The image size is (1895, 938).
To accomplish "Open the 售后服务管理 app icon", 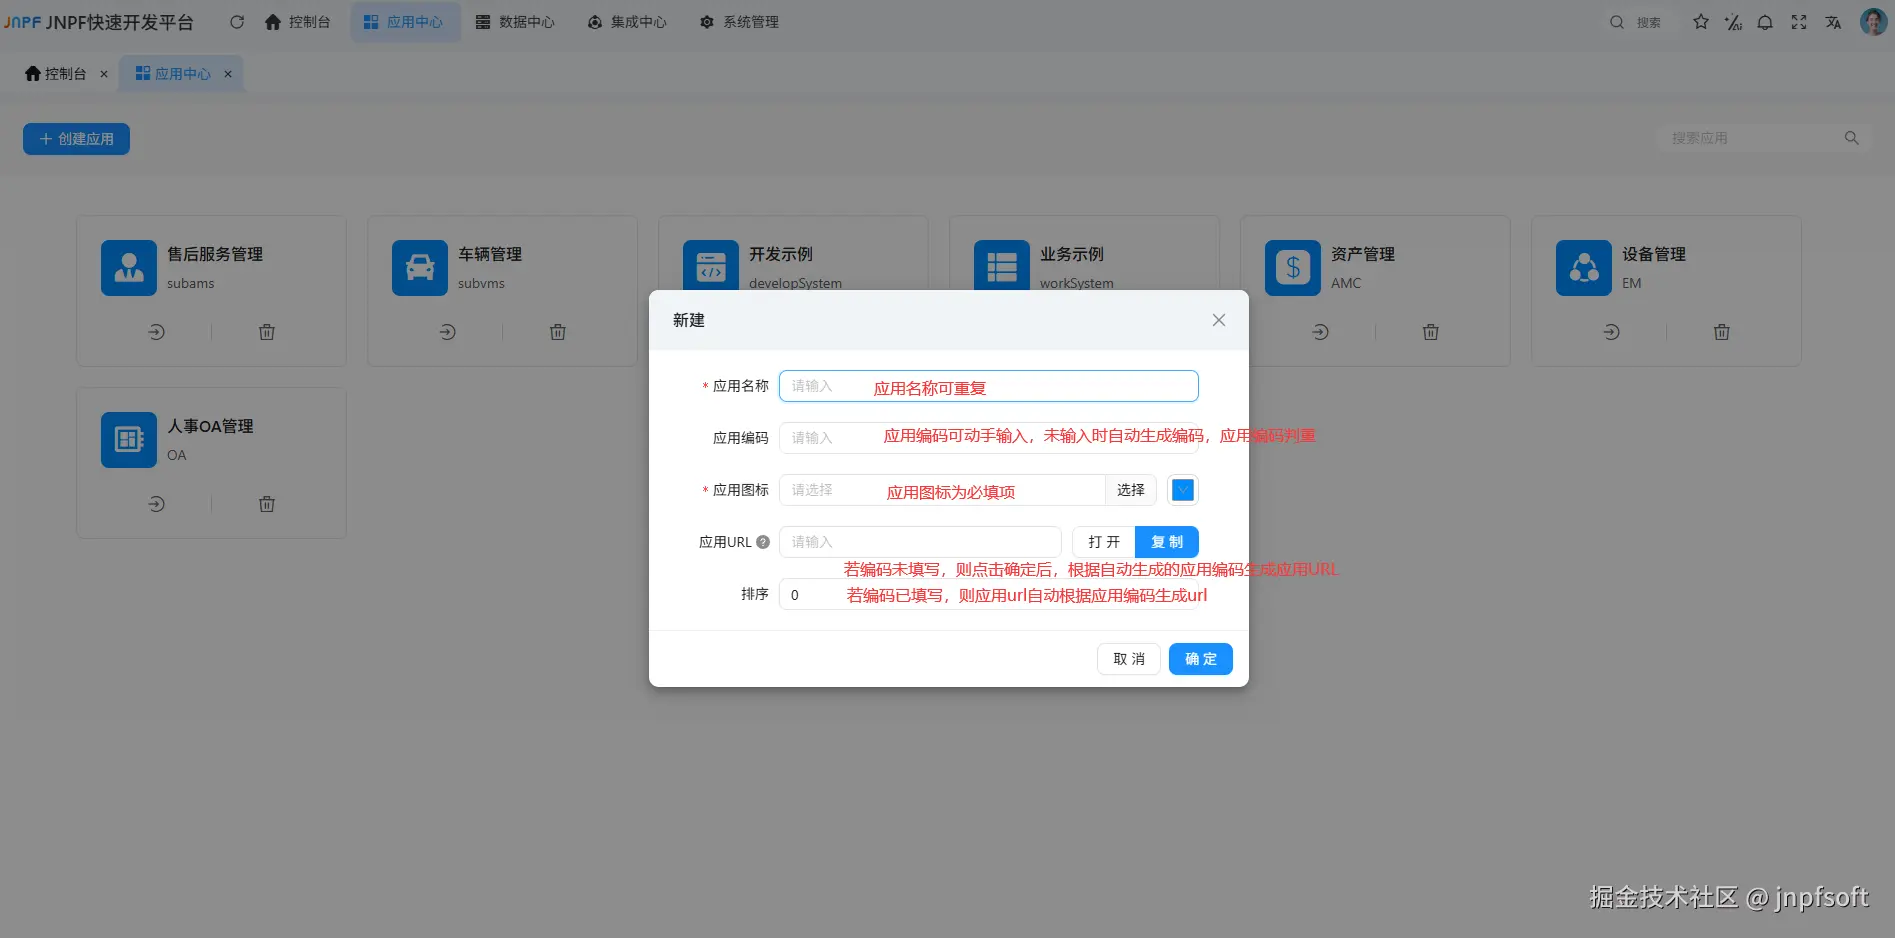I will tap(129, 268).
